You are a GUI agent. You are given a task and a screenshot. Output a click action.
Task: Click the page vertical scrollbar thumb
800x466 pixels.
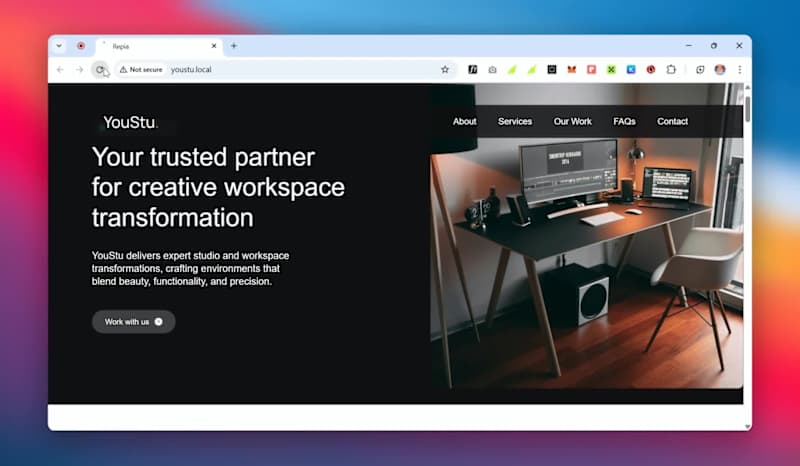747,109
